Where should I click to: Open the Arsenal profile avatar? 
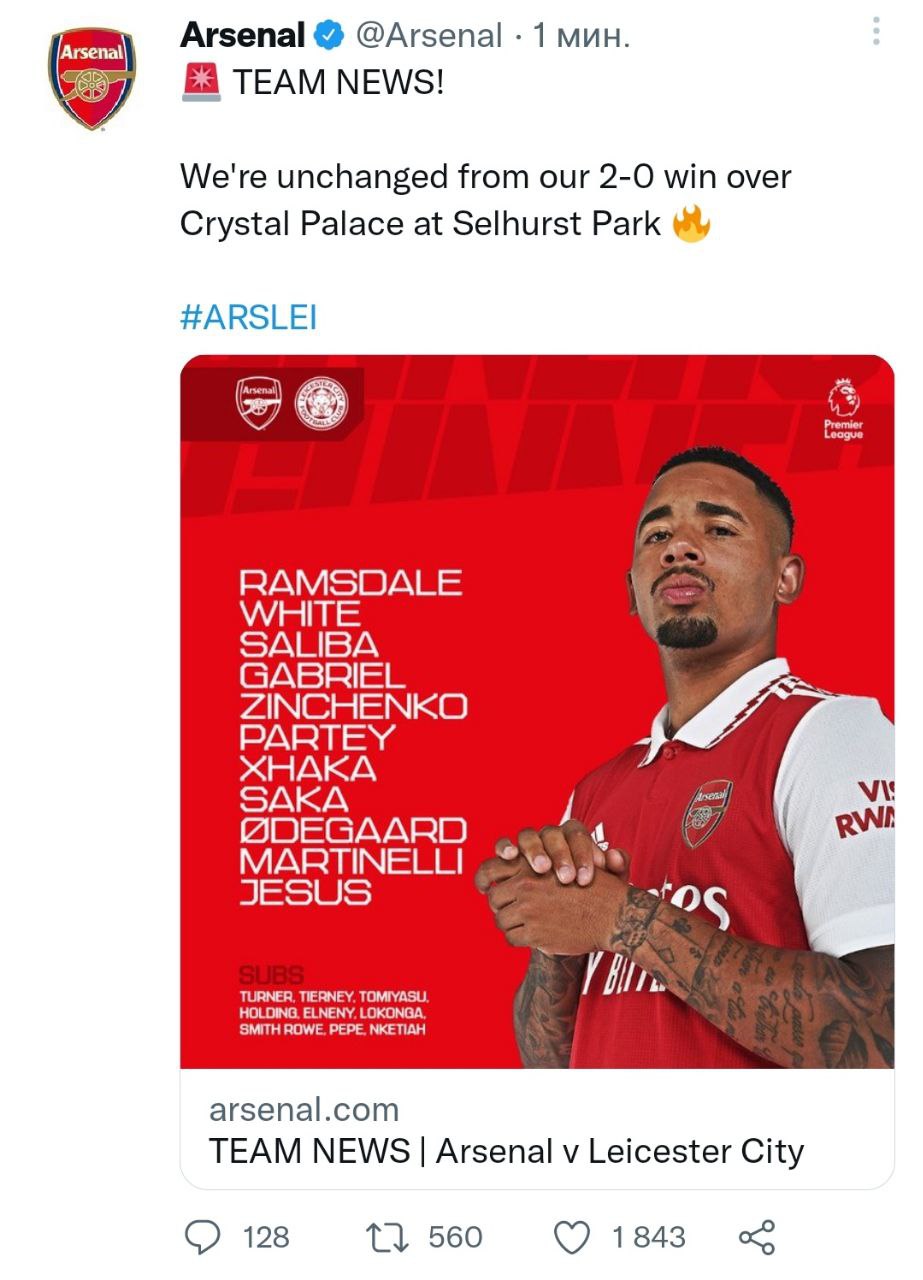coord(91,78)
